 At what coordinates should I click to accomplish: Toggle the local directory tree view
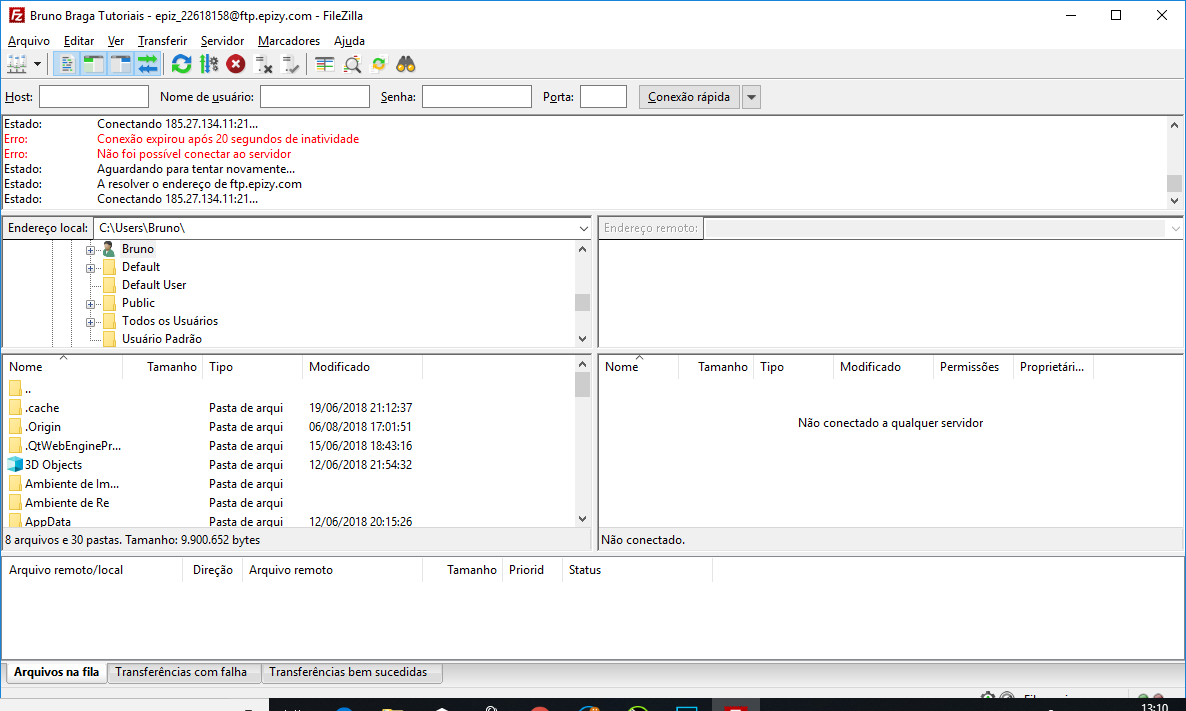point(92,63)
